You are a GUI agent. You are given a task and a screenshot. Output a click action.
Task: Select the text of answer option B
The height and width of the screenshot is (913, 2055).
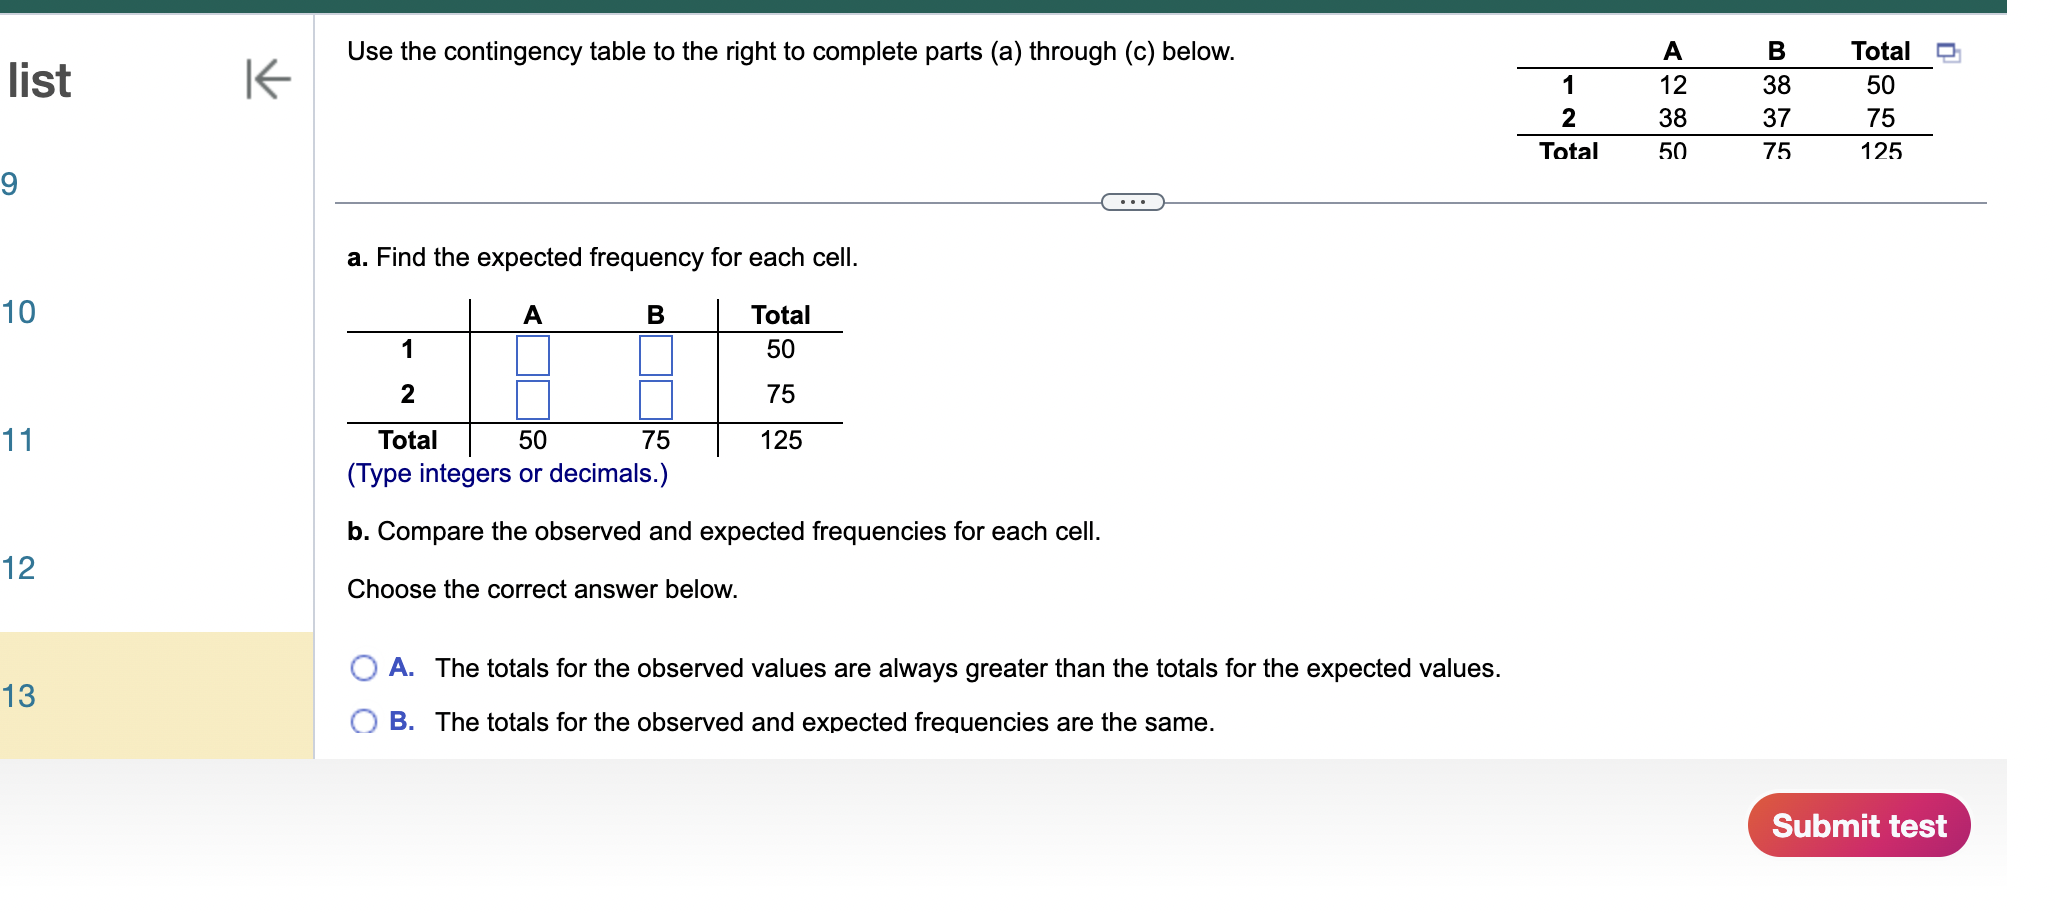tap(823, 721)
